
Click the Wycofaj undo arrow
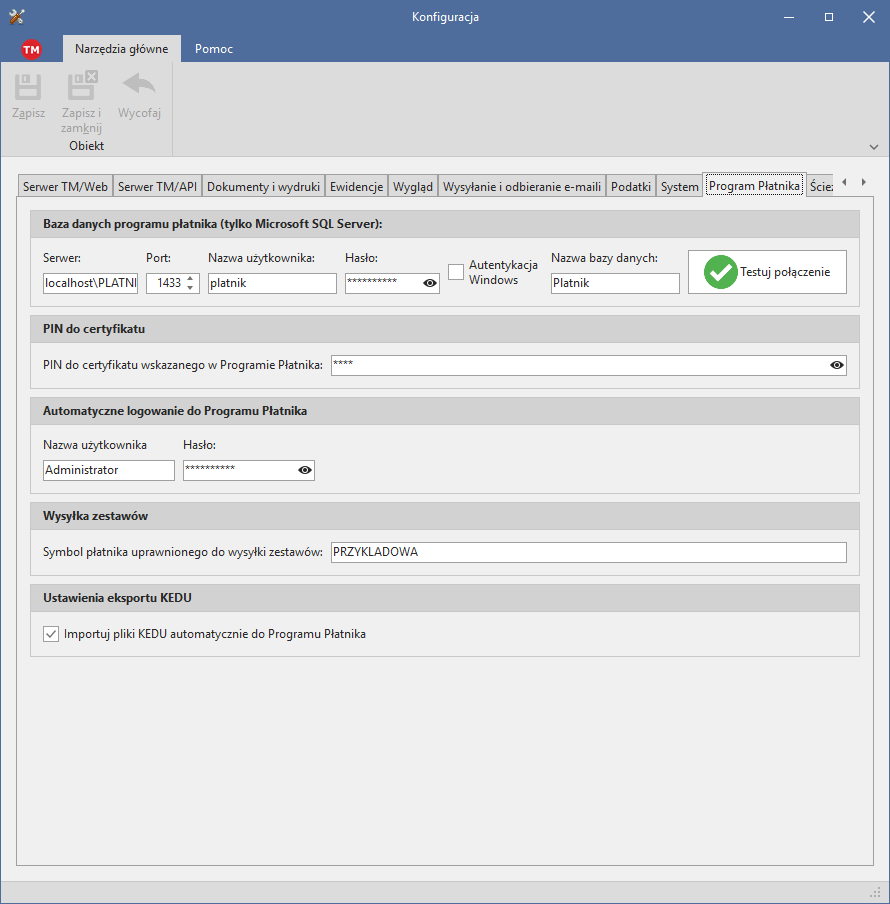point(139,84)
